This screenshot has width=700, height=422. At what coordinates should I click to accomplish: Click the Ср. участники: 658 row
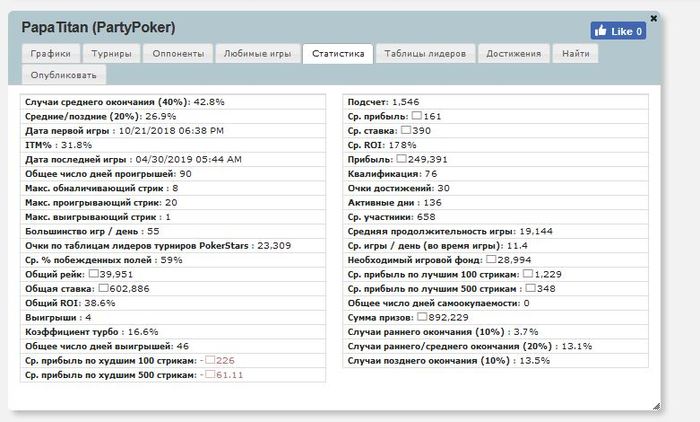pos(496,217)
